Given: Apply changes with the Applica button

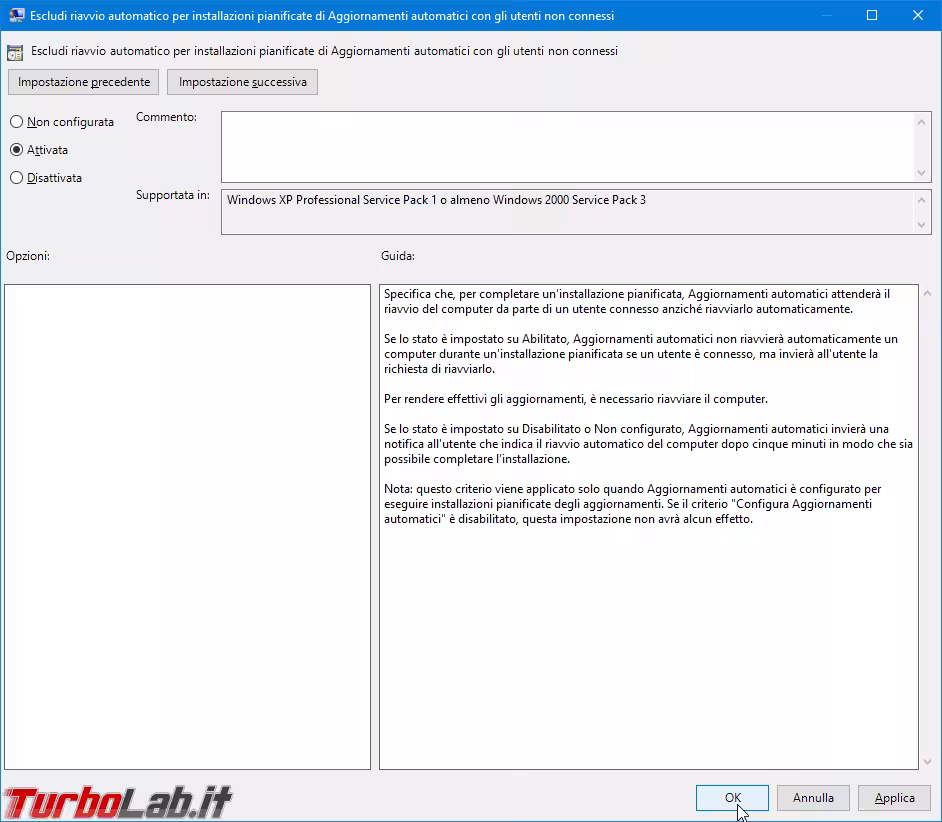Looking at the screenshot, I should tap(894, 798).
